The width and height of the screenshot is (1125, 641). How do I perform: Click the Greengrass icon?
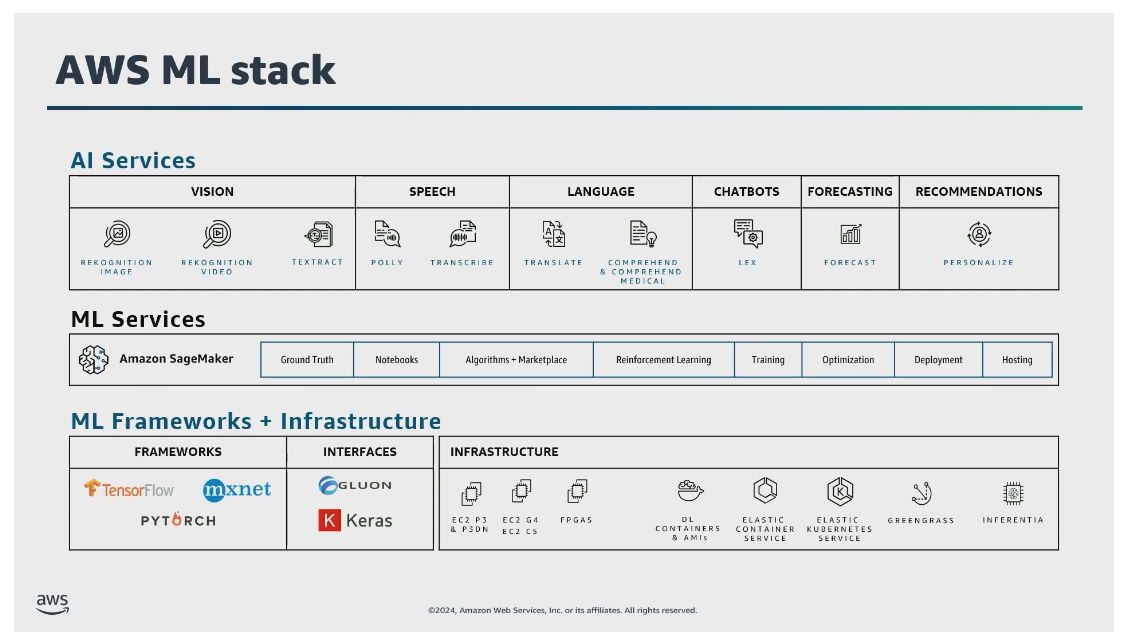point(921,494)
